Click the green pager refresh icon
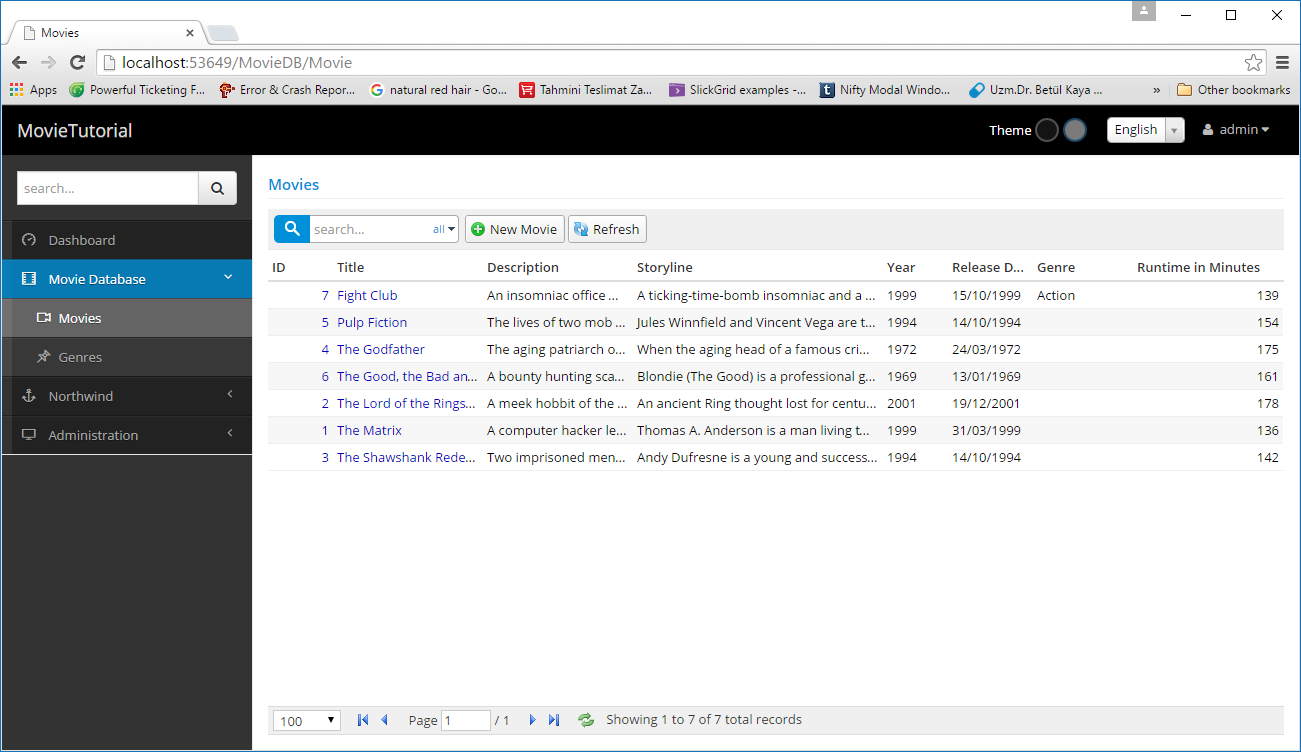 [586, 720]
